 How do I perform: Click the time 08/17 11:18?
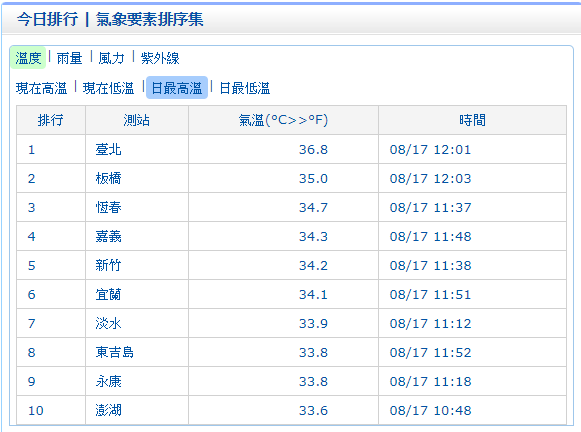[430, 382]
